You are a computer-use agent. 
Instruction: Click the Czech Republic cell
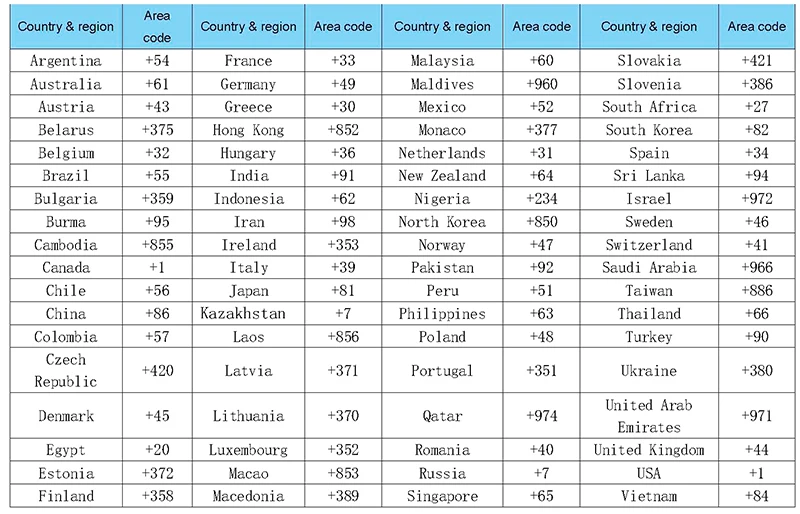pyautogui.click(x=66, y=371)
